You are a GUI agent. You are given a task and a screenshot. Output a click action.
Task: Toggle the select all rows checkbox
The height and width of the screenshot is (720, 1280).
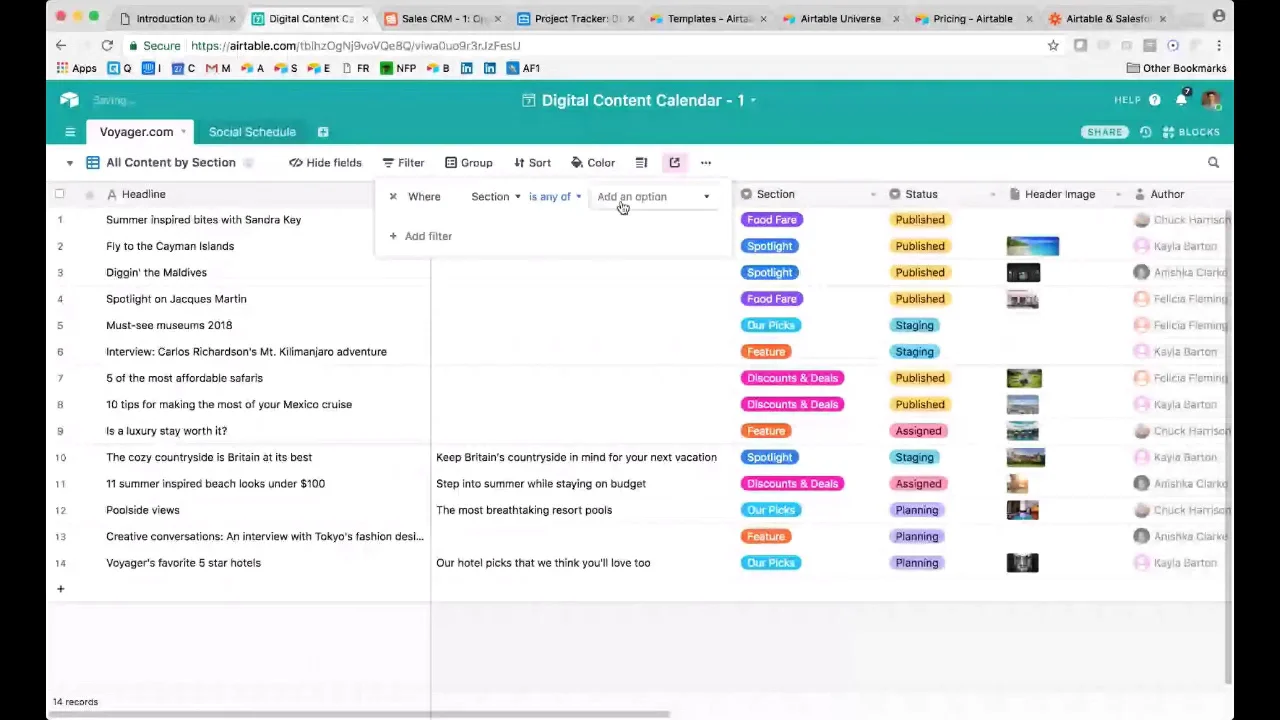[x=60, y=194]
